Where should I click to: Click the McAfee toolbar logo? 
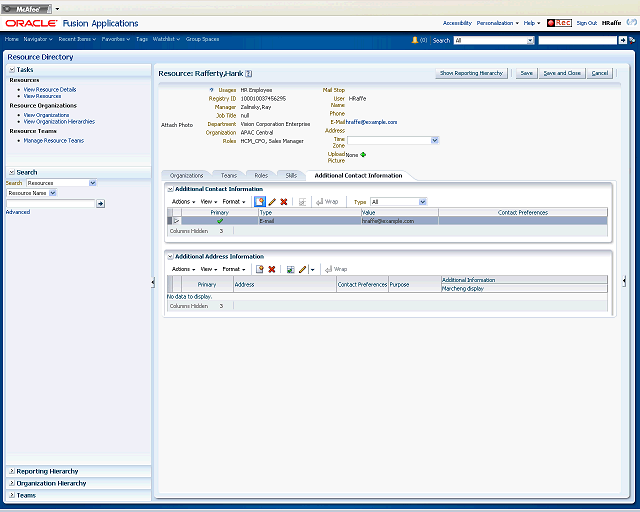tap(26, 9)
